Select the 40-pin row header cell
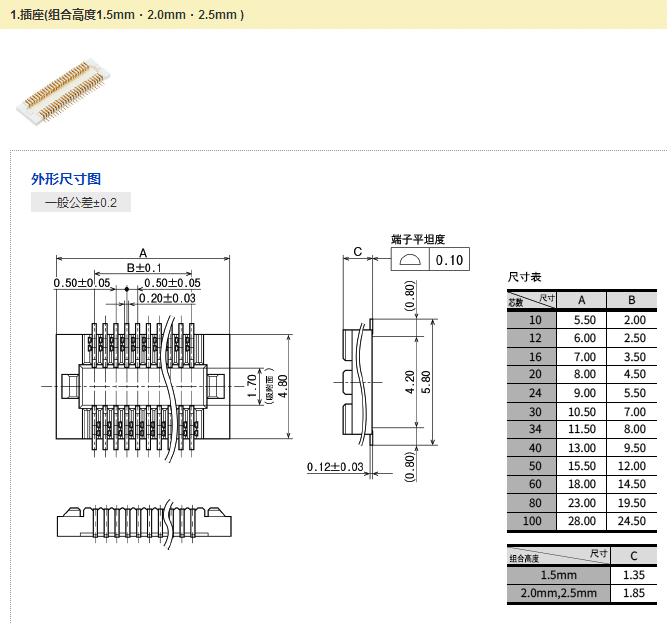The height and width of the screenshot is (623, 667). (x=534, y=448)
